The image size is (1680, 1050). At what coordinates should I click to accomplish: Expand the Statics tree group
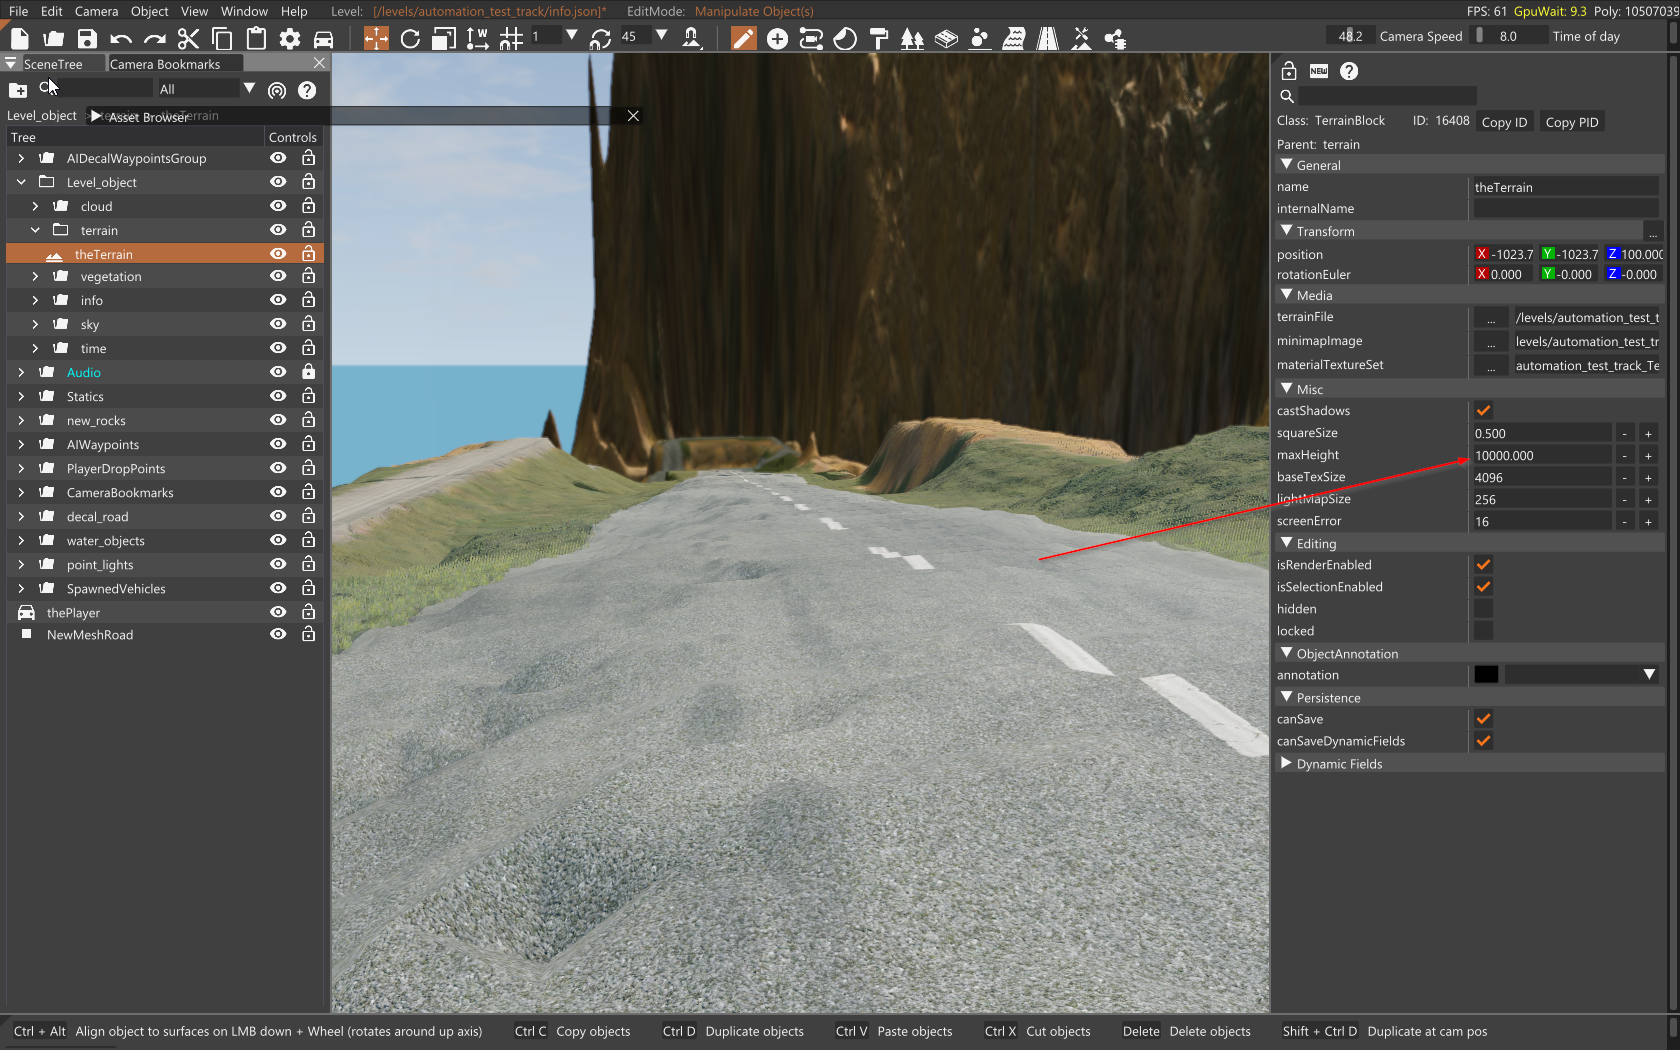click(x=21, y=397)
